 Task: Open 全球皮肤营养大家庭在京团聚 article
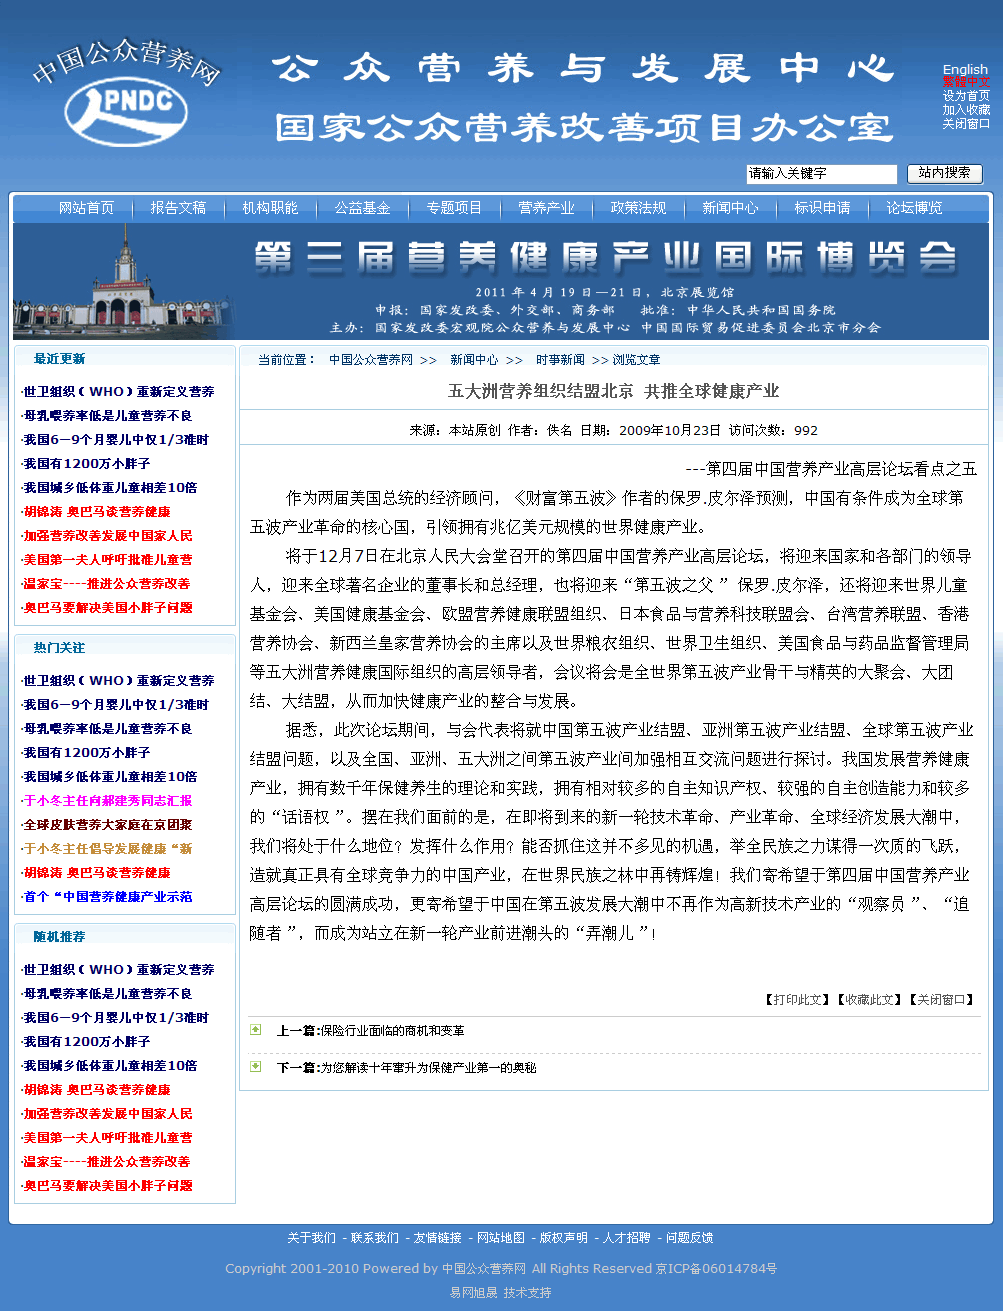pyautogui.click(x=108, y=825)
